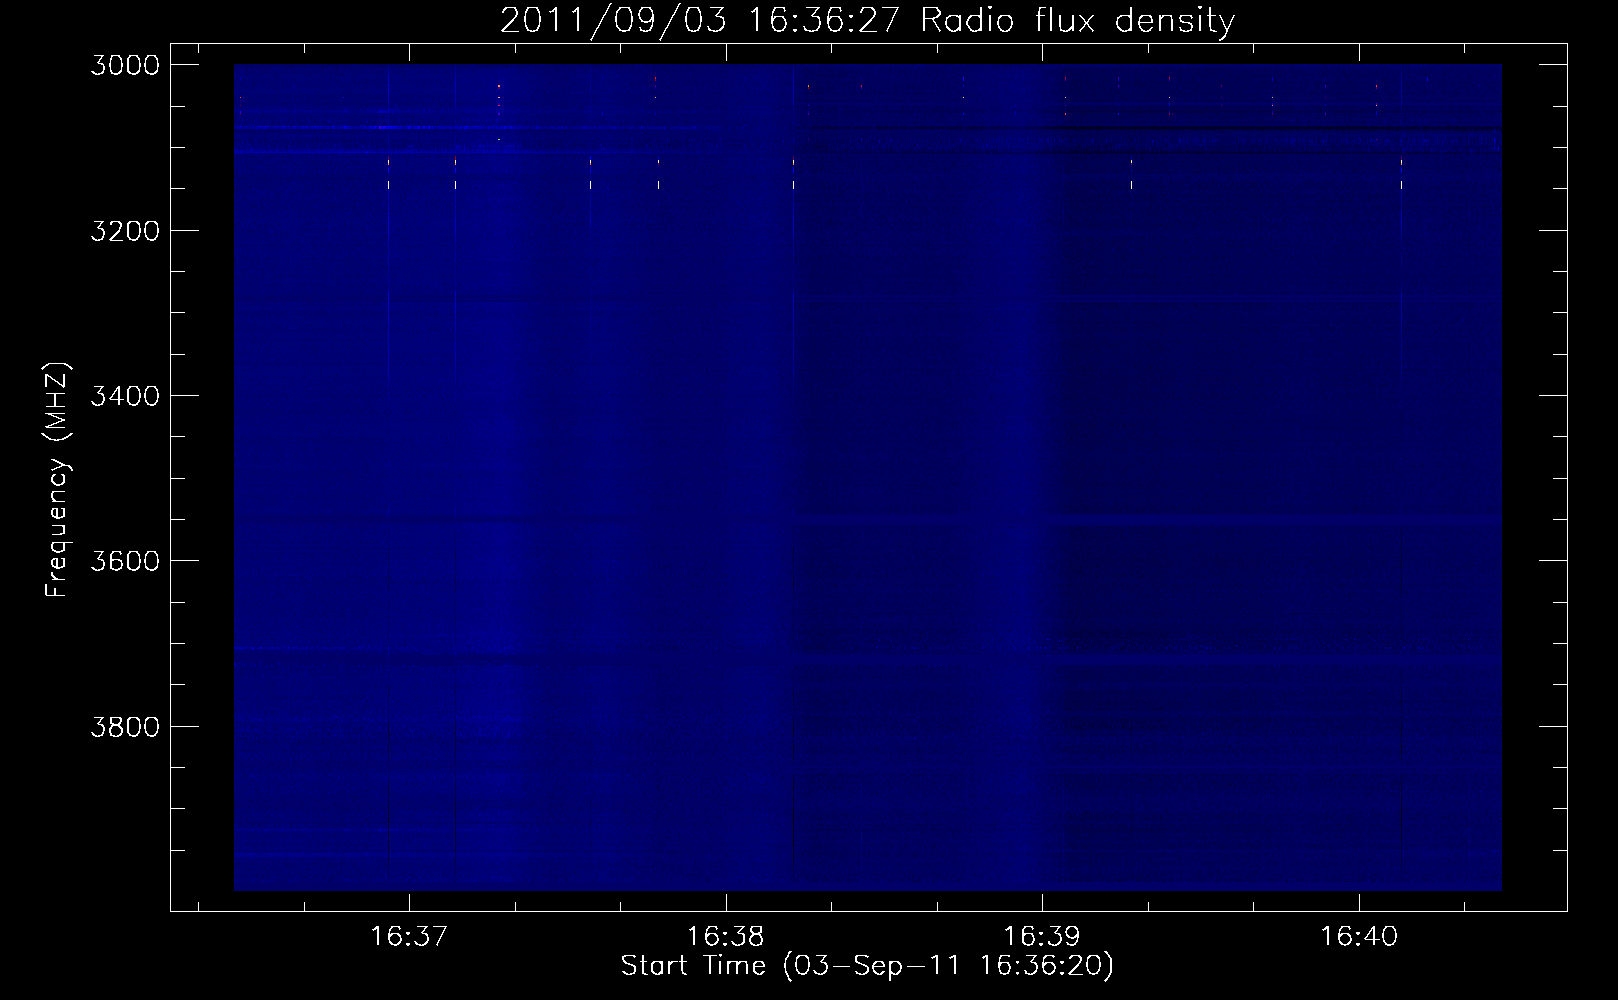Click the 16:37 time tick label
The width and height of the screenshot is (1618, 1000).
pyautogui.click(x=408, y=937)
